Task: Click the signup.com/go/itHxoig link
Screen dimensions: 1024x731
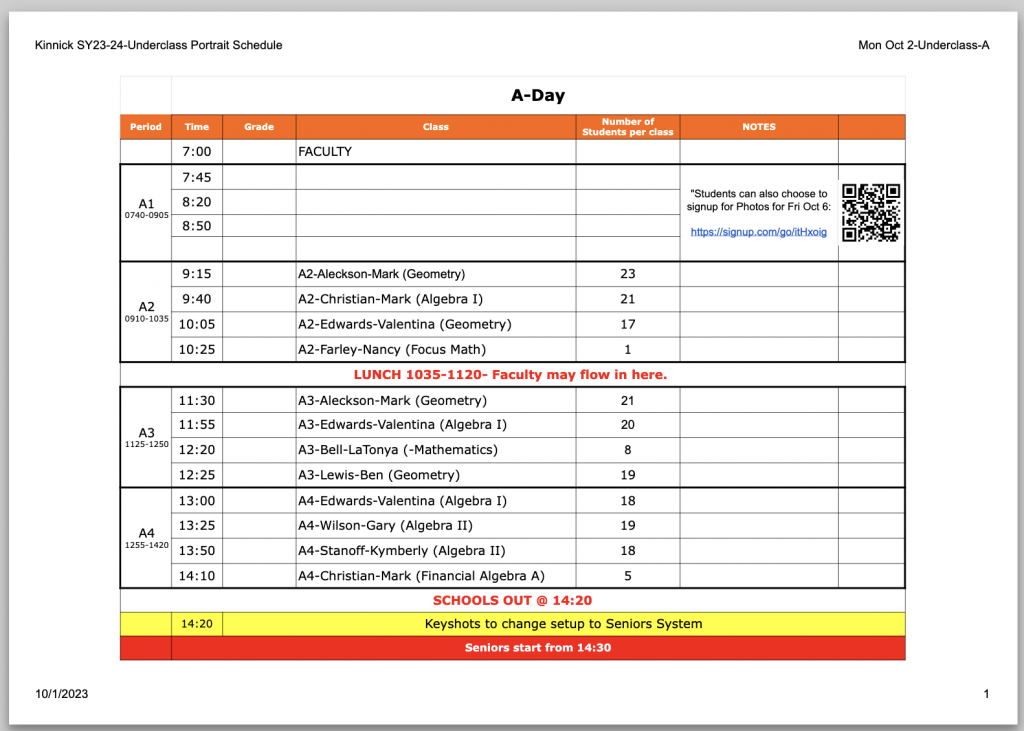Action: click(759, 232)
